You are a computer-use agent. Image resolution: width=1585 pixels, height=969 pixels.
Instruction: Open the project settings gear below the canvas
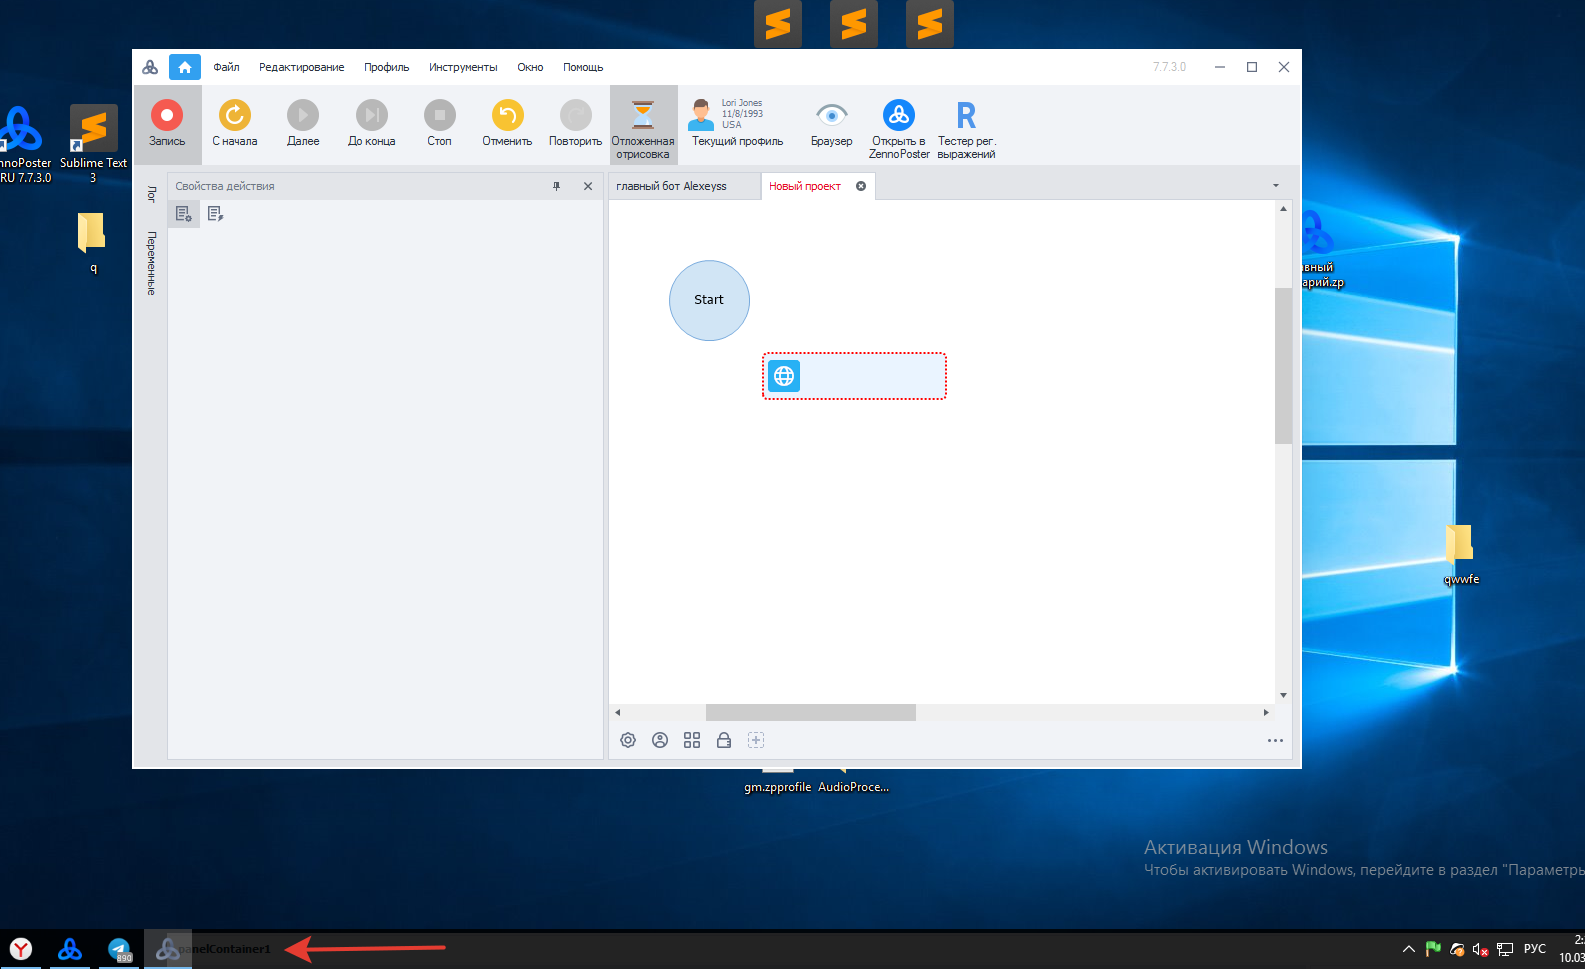628,740
